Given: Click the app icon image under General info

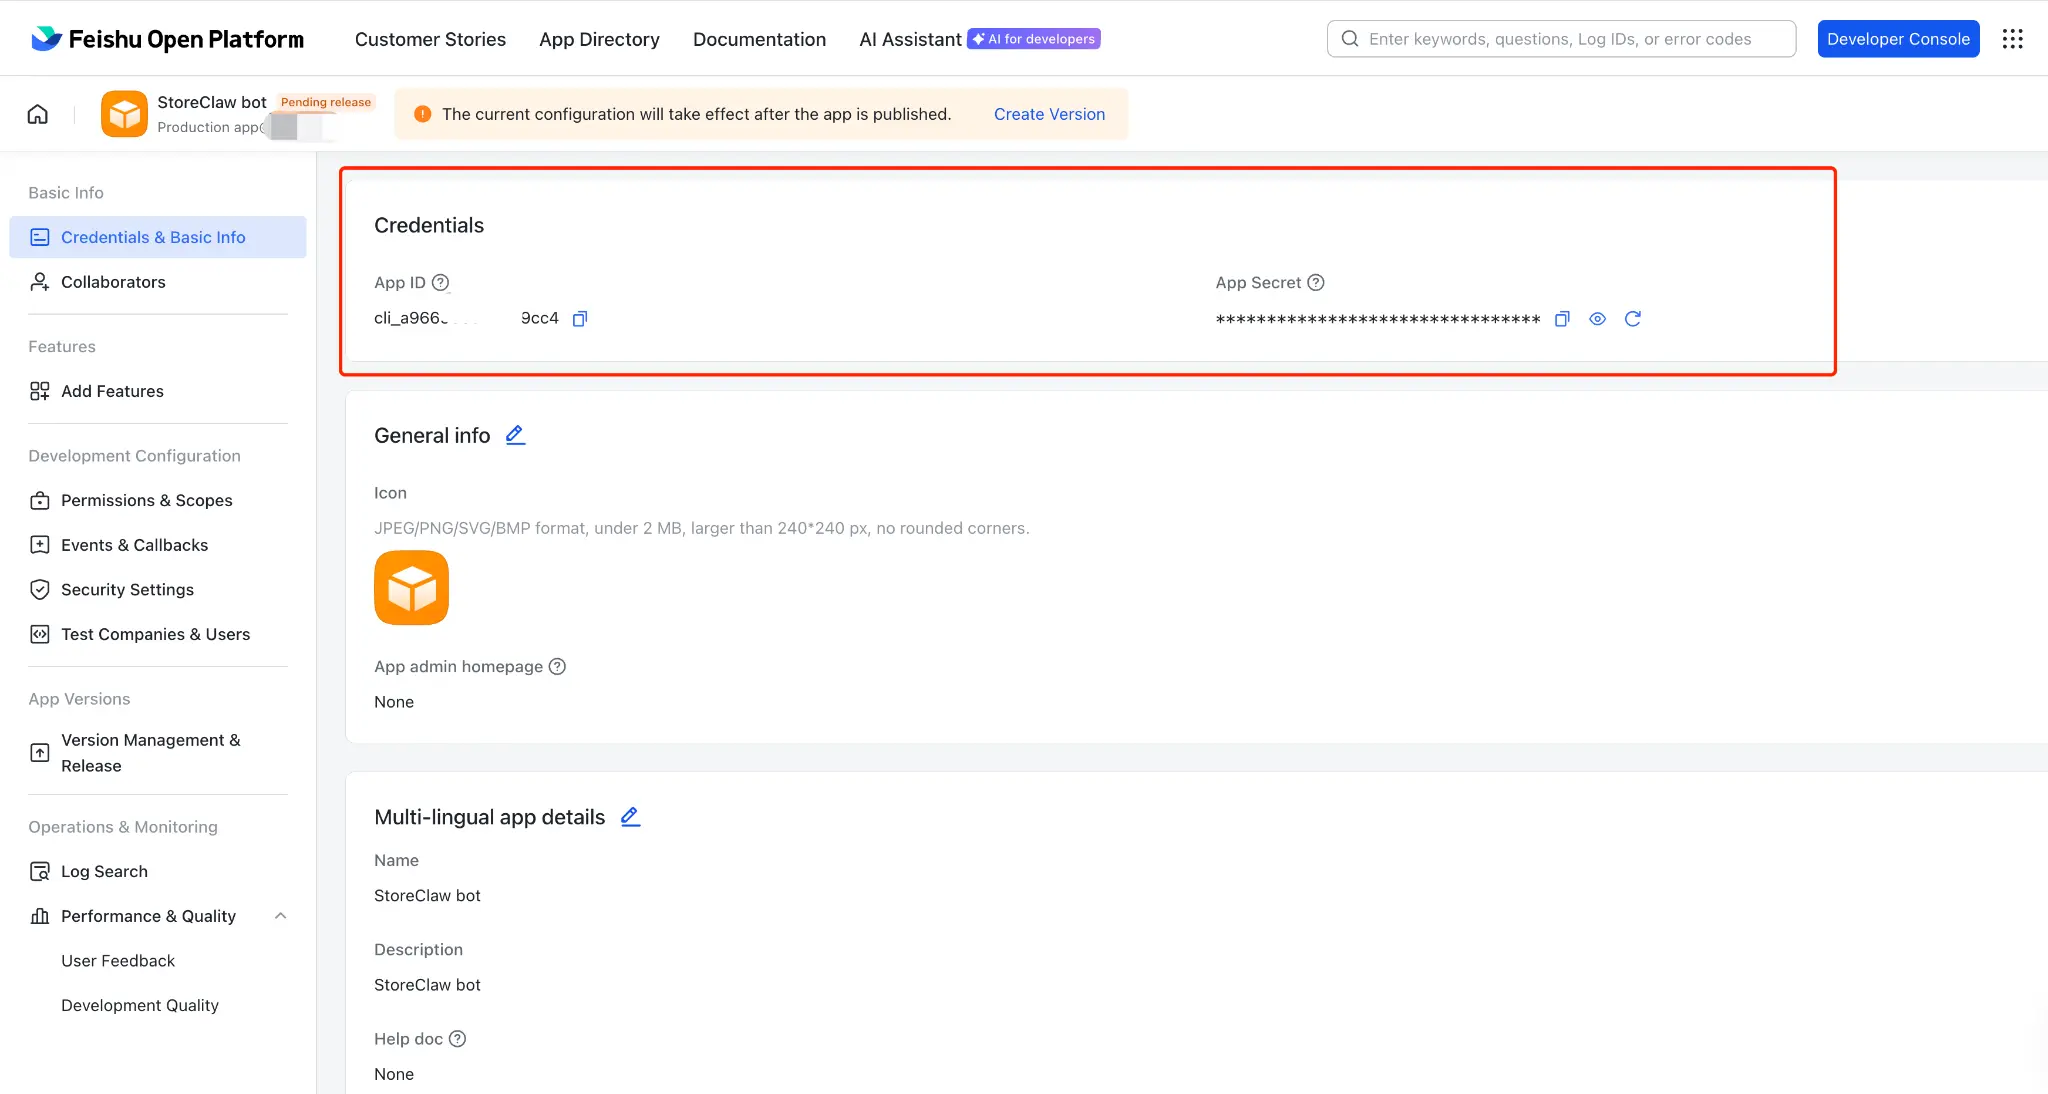Looking at the screenshot, I should (x=411, y=588).
